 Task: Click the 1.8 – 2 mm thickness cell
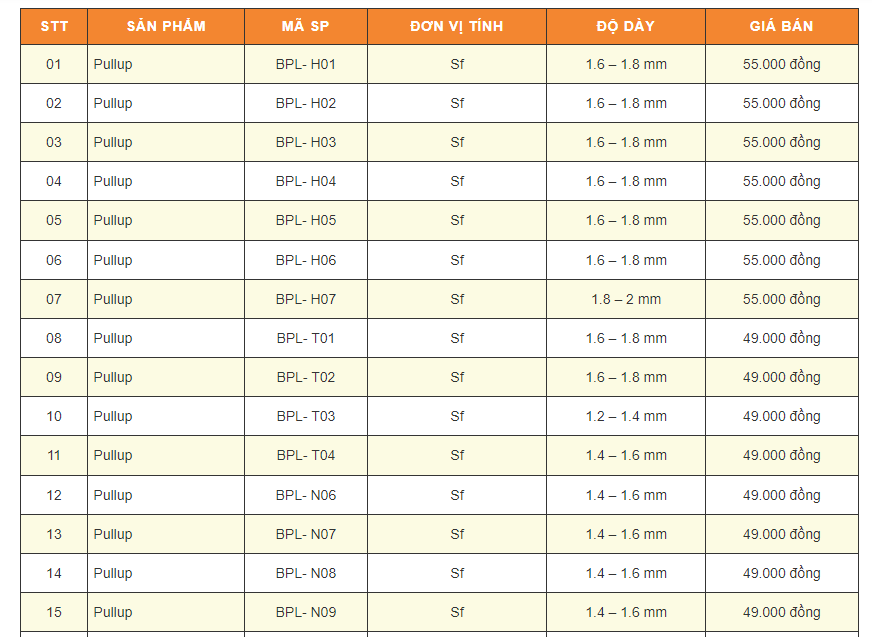(x=626, y=299)
